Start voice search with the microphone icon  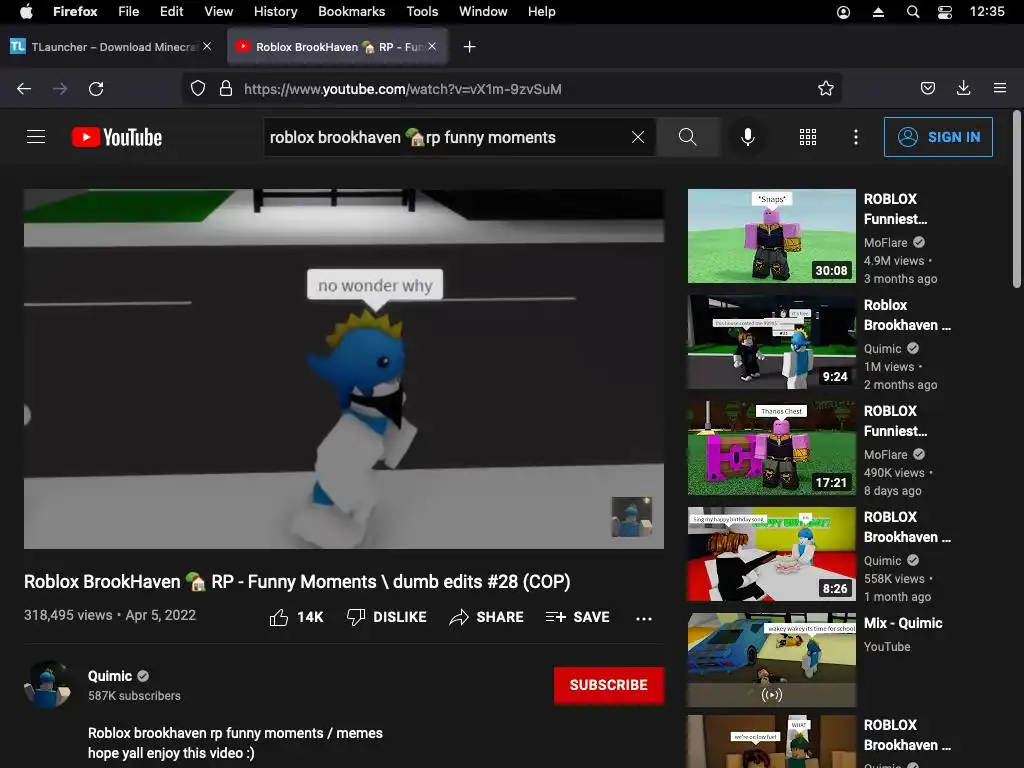[x=748, y=137]
